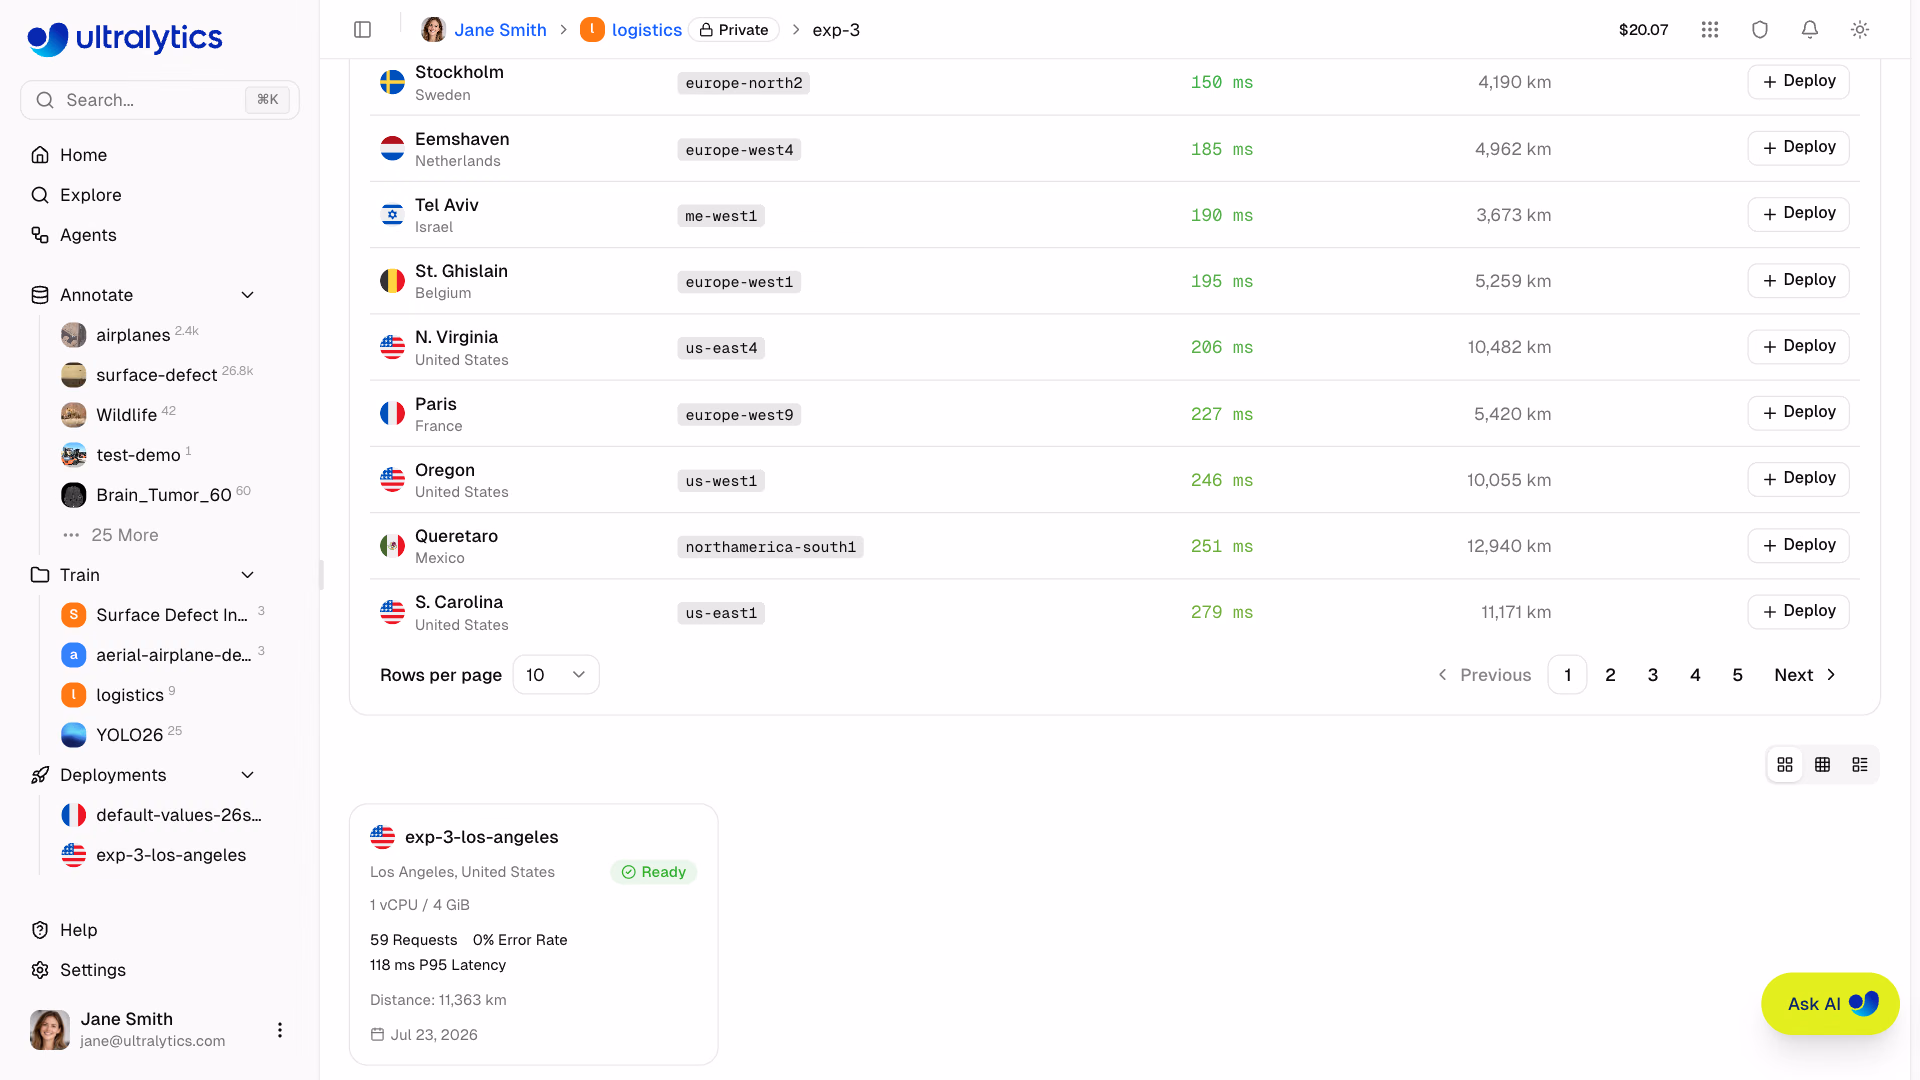Go to page 3
Screen dimensions: 1920x1080
pyautogui.click(x=1653, y=675)
